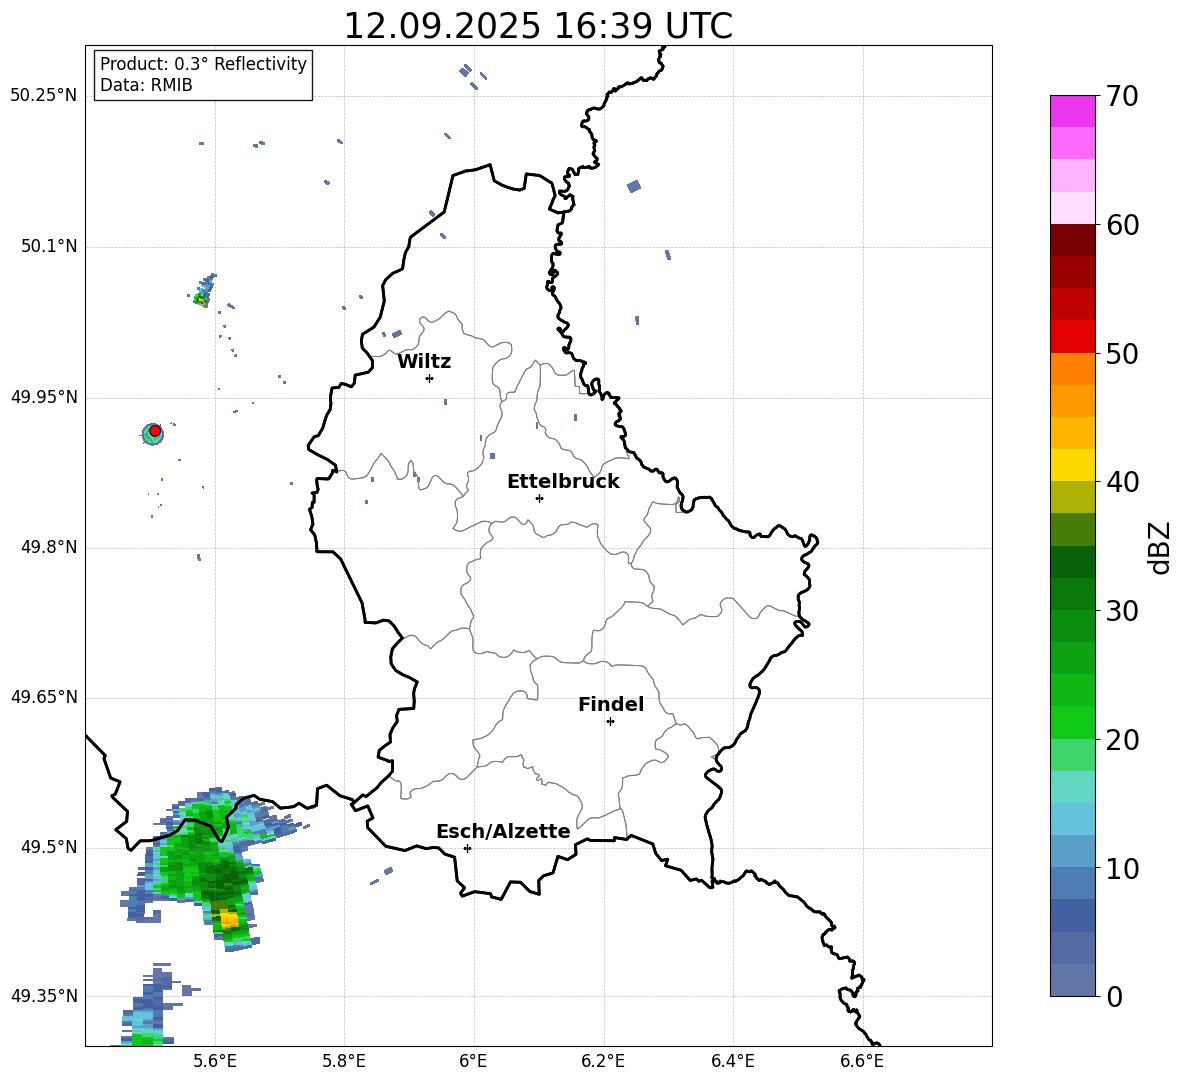Click the 49.95°N latitude label
1184x1081 pixels.
(x=44, y=397)
